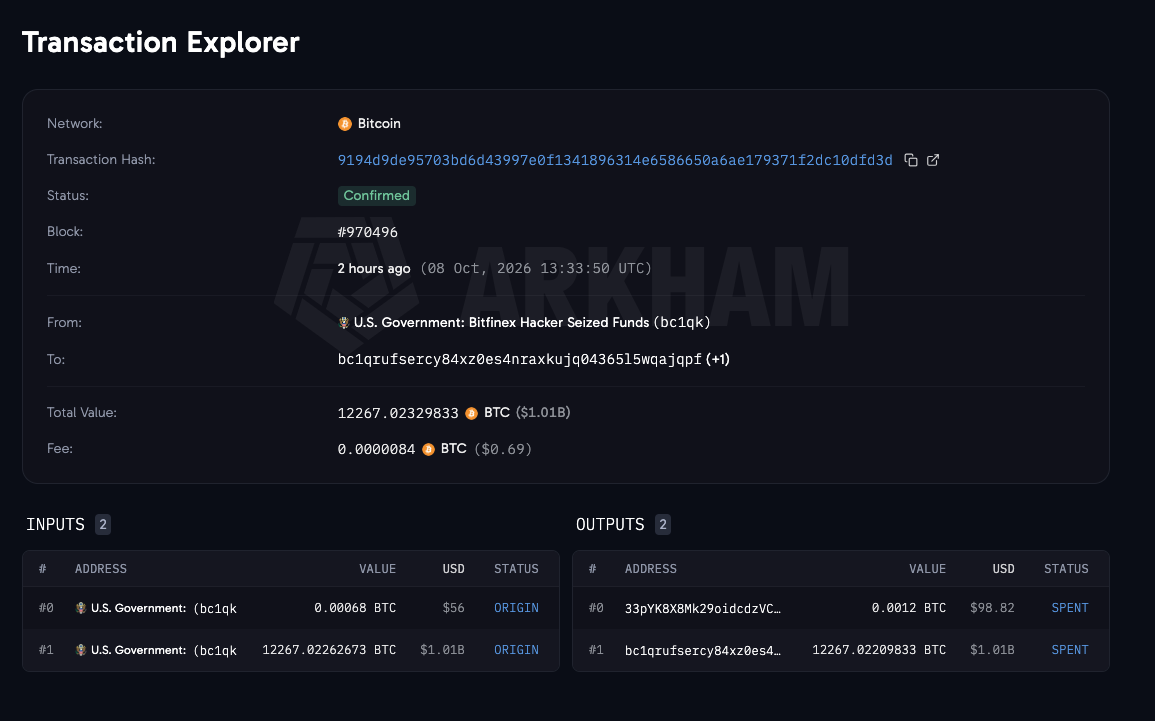Click the ADDRESS column header in Inputs table
This screenshot has height=721, width=1155.
pyautogui.click(x=101, y=569)
